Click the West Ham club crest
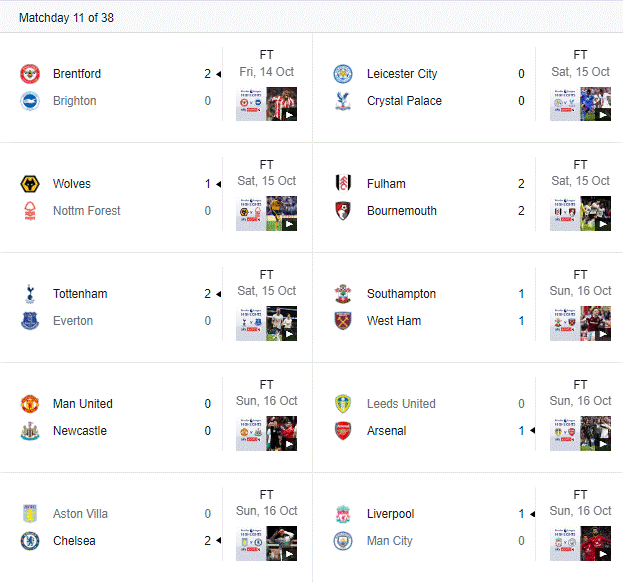 pos(343,321)
